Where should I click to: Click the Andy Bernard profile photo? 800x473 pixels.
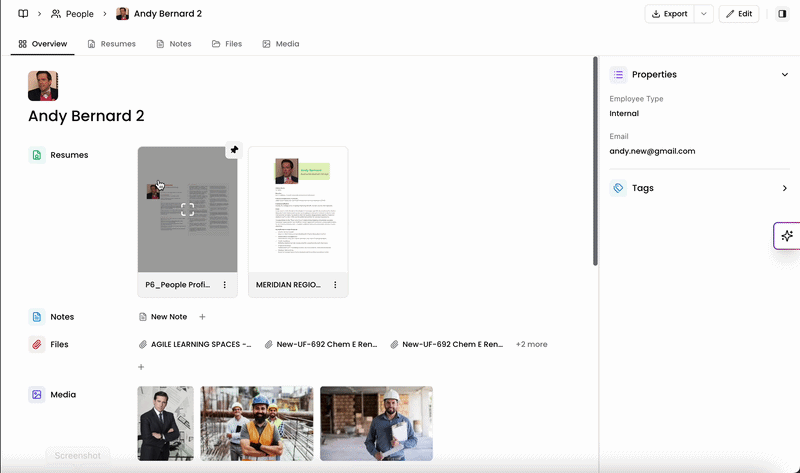[43, 86]
